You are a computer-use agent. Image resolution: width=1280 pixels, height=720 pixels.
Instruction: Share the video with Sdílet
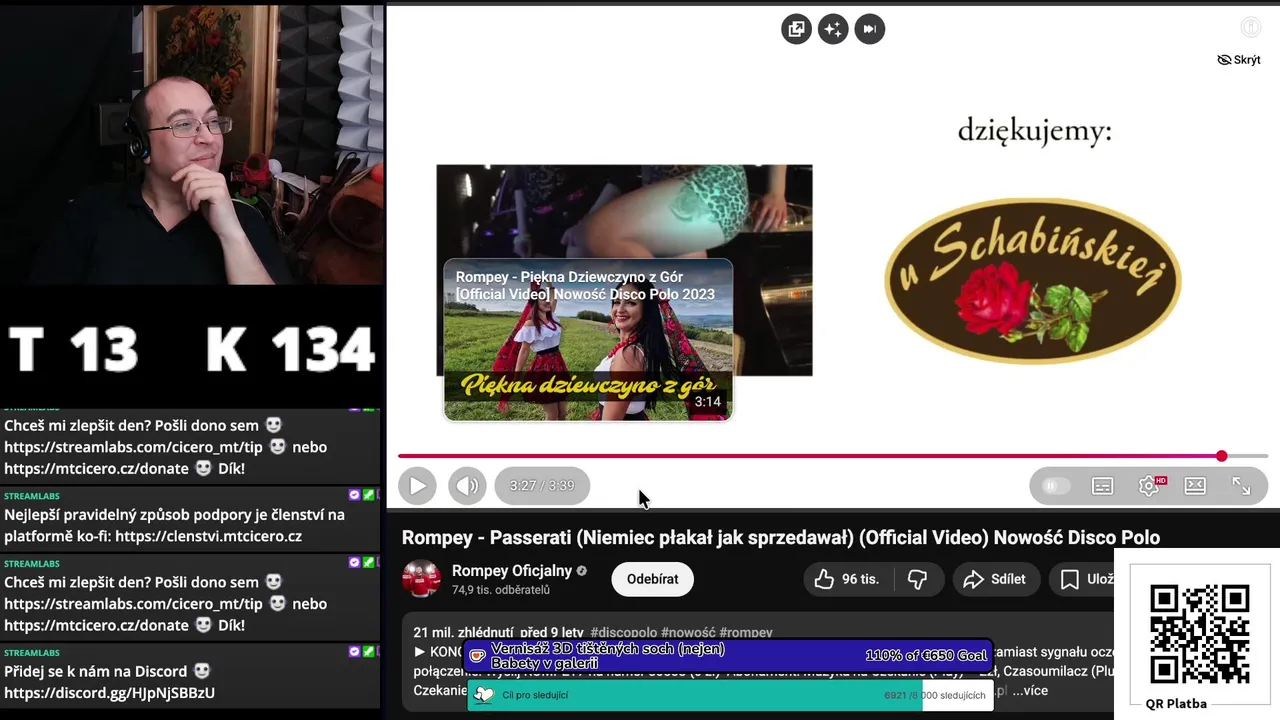[994, 579]
